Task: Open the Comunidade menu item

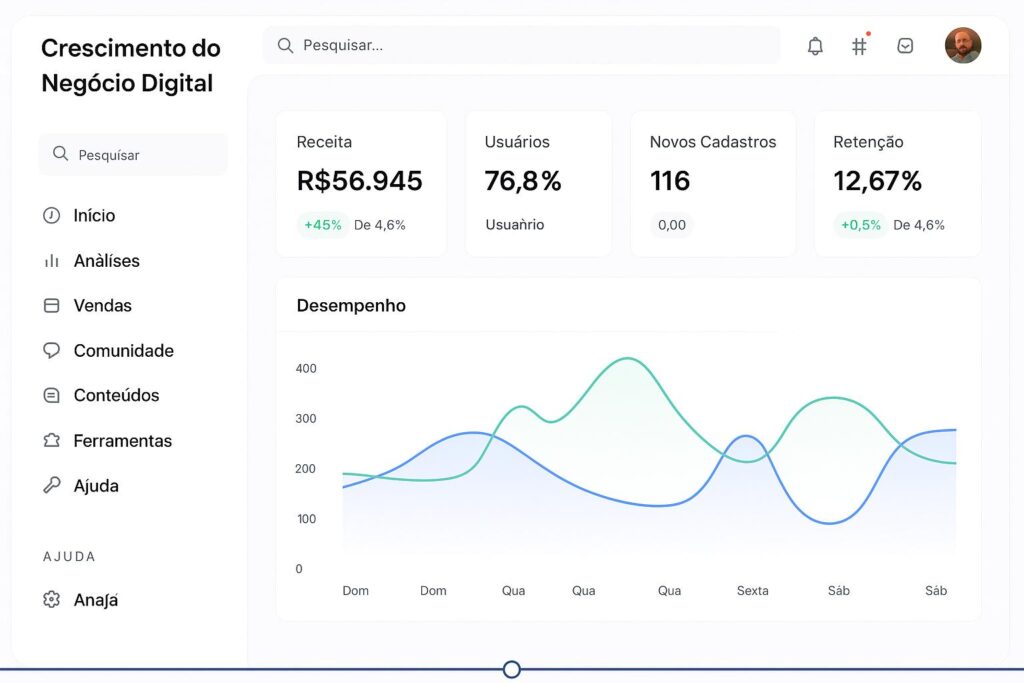Action: pos(123,351)
